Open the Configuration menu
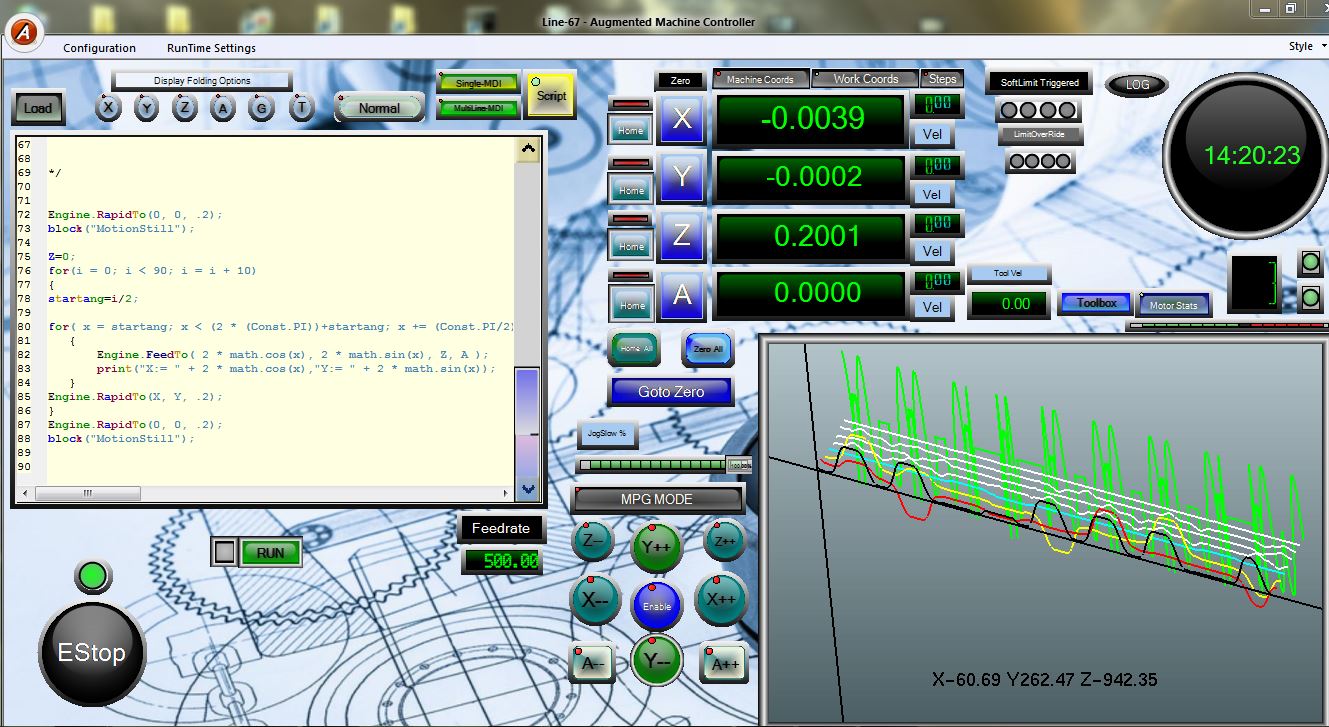Image resolution: width=1329 pixels, height=727 pixels. click(99, 48)
